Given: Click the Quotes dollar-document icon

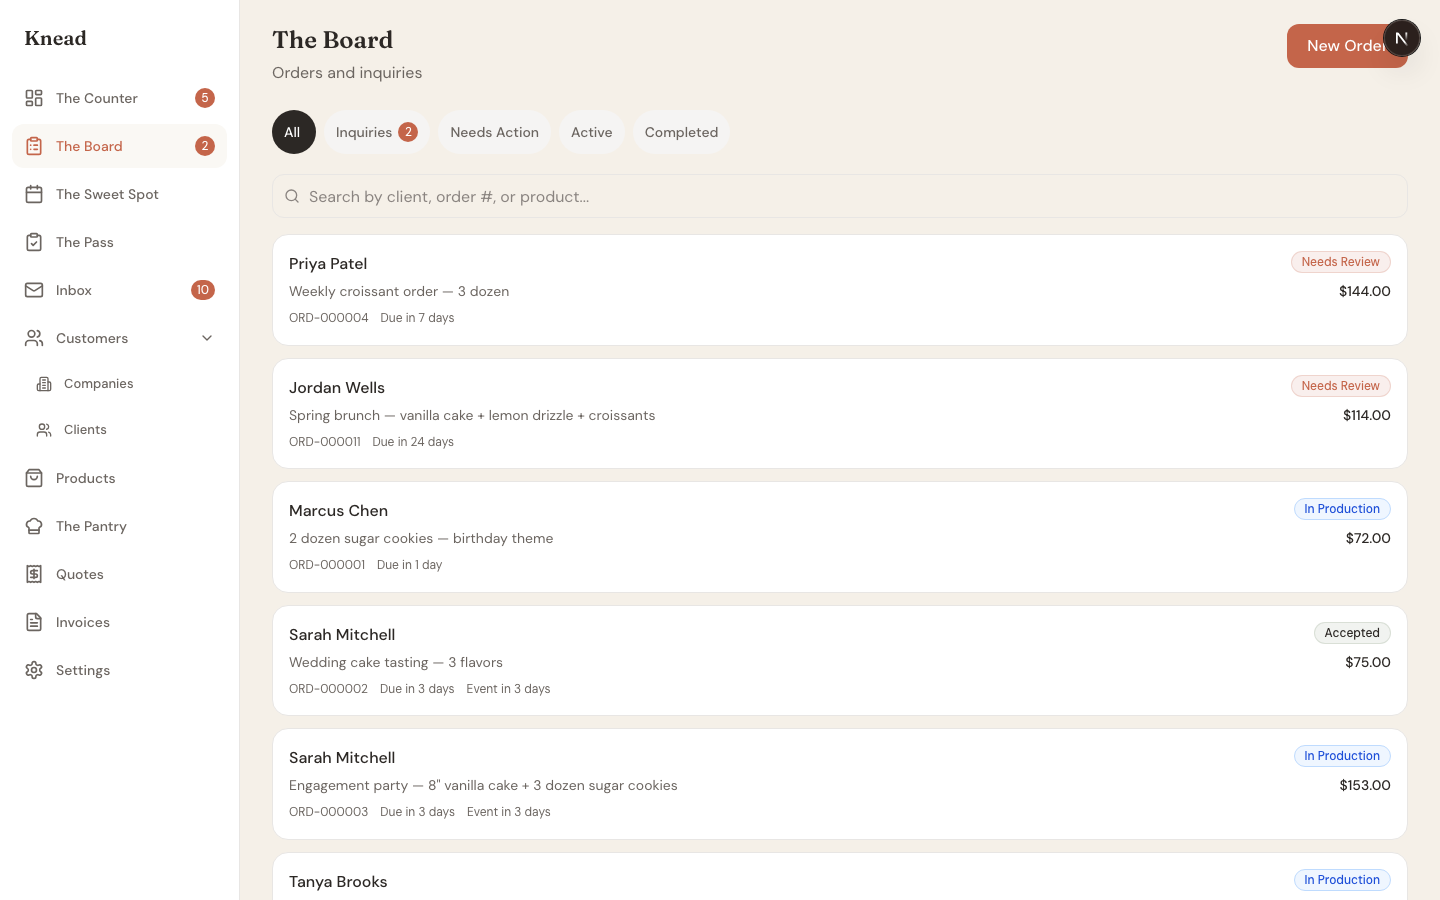Looking at the screenshot, I should click(33, 574).
